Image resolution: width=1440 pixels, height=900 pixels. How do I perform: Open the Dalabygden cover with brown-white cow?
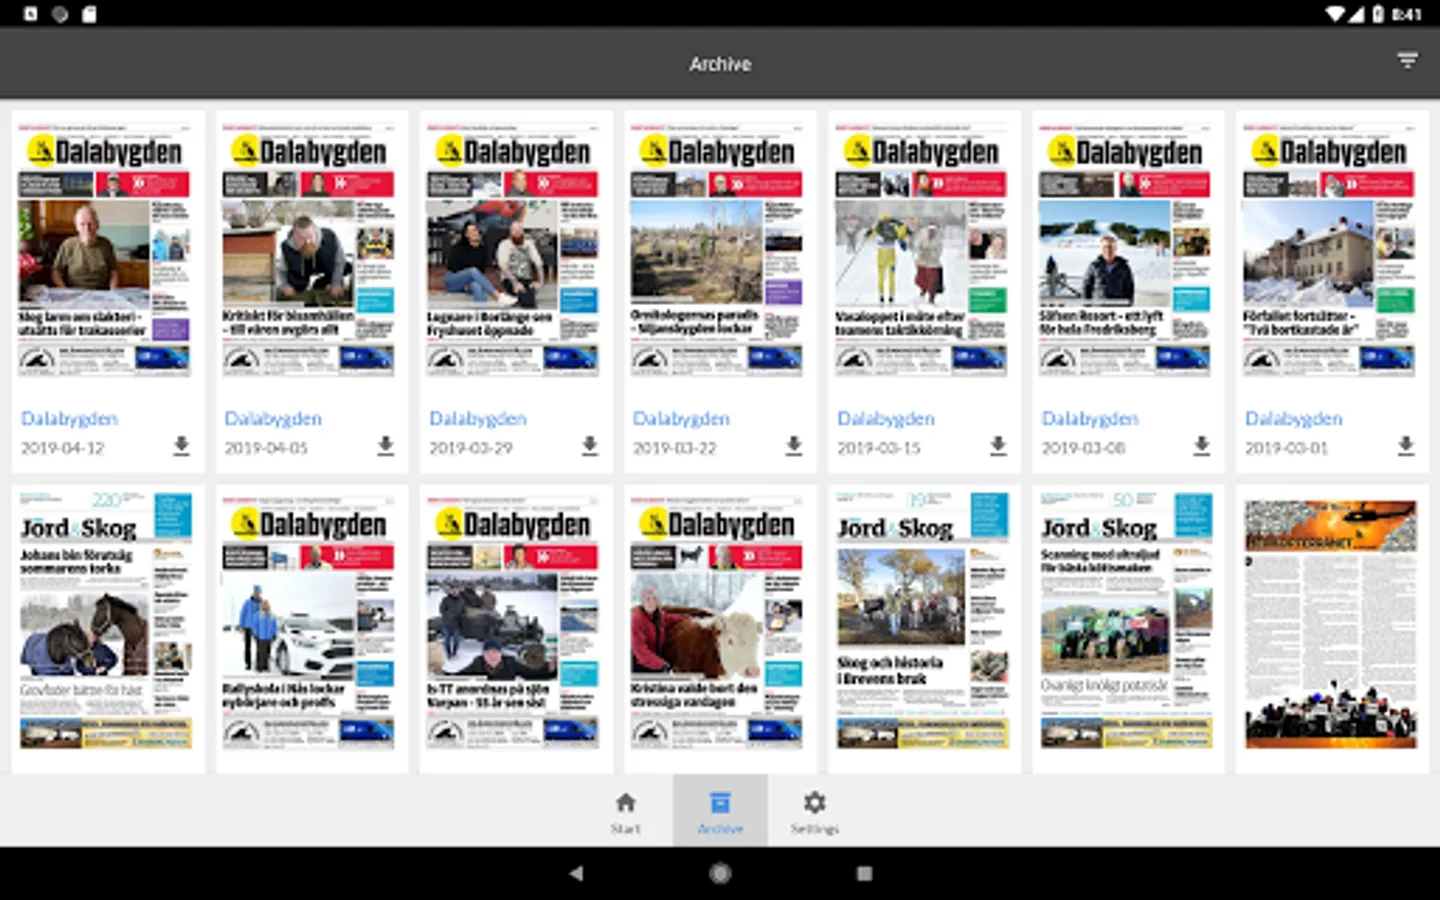[716, 620]
